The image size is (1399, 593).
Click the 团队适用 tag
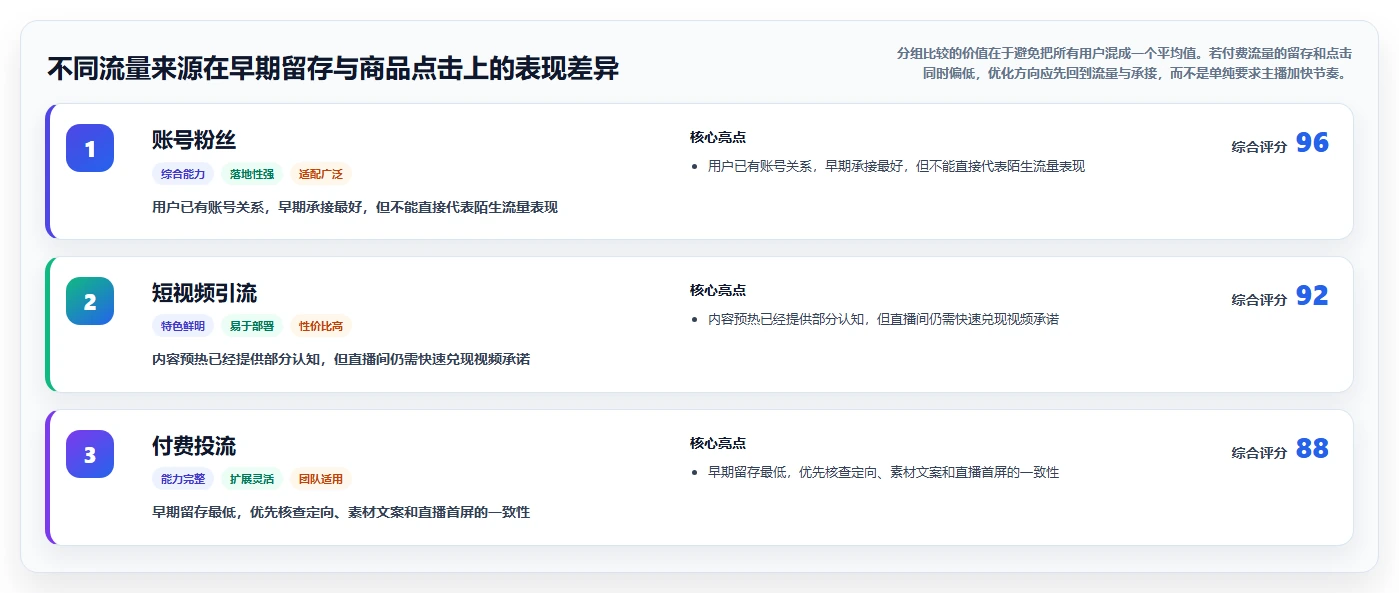321,479
